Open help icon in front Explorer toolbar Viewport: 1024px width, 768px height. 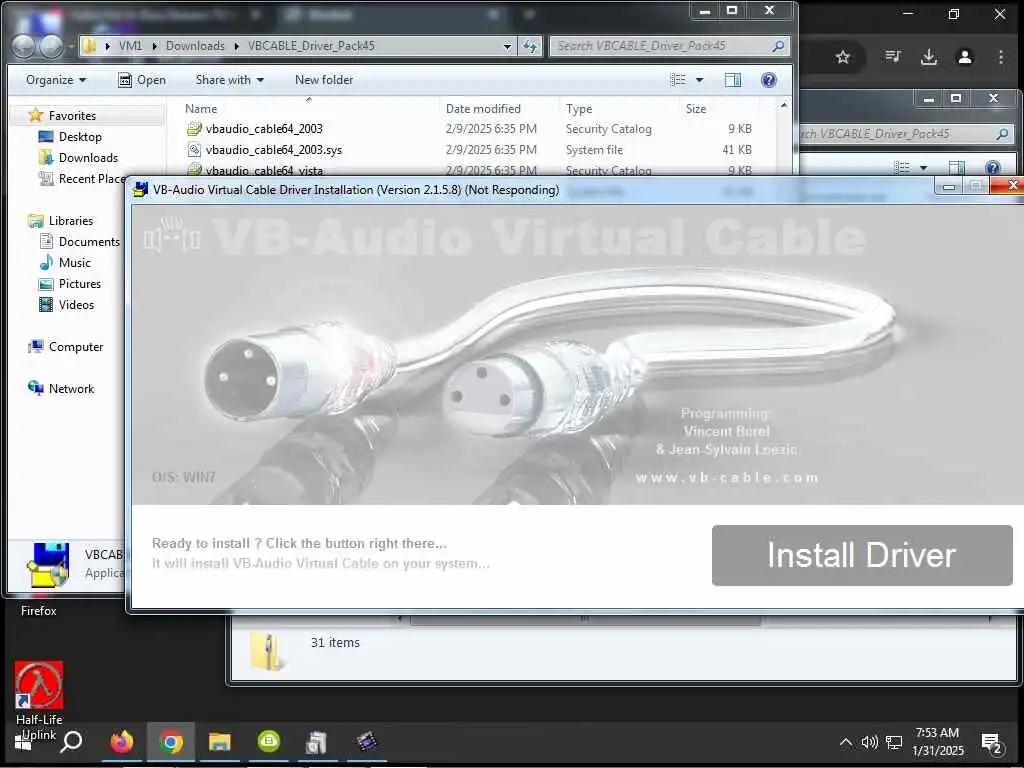769,80
